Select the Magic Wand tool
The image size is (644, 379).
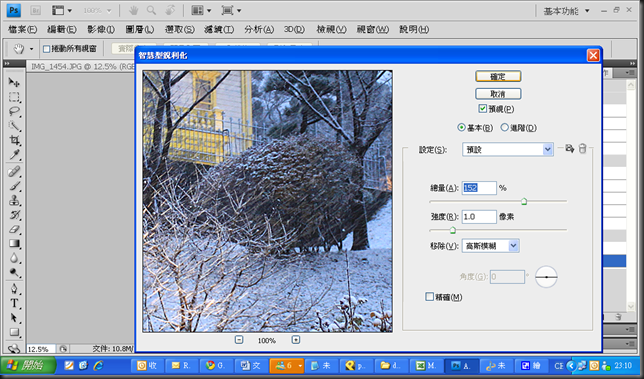click(x=14, y=126)
